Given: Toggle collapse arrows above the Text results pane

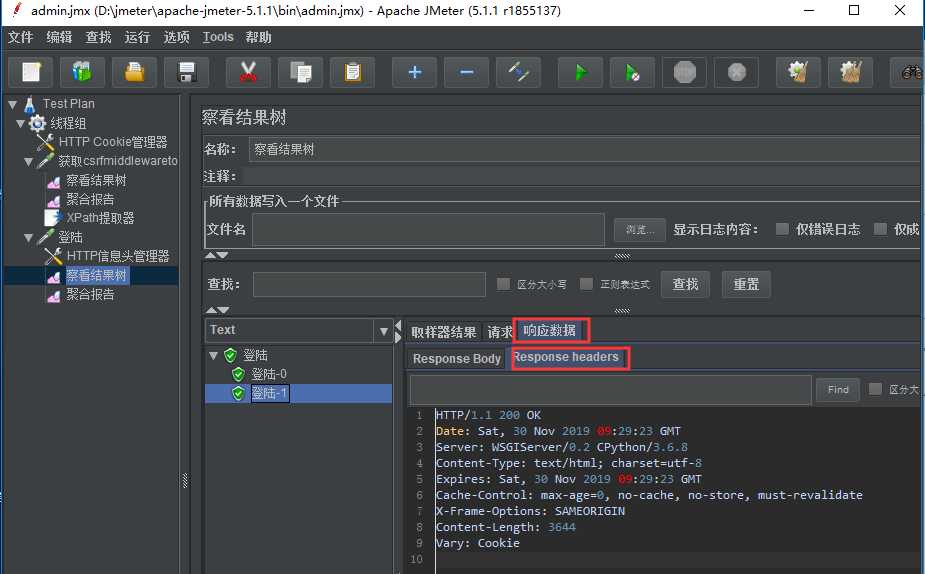Looking at the screenshot, I should click(217, 310).
